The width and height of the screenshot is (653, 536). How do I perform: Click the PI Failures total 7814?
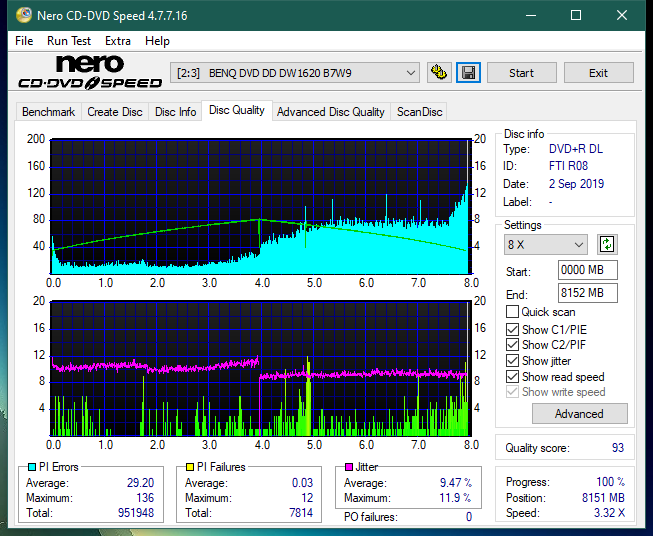(x=301, y=512)
